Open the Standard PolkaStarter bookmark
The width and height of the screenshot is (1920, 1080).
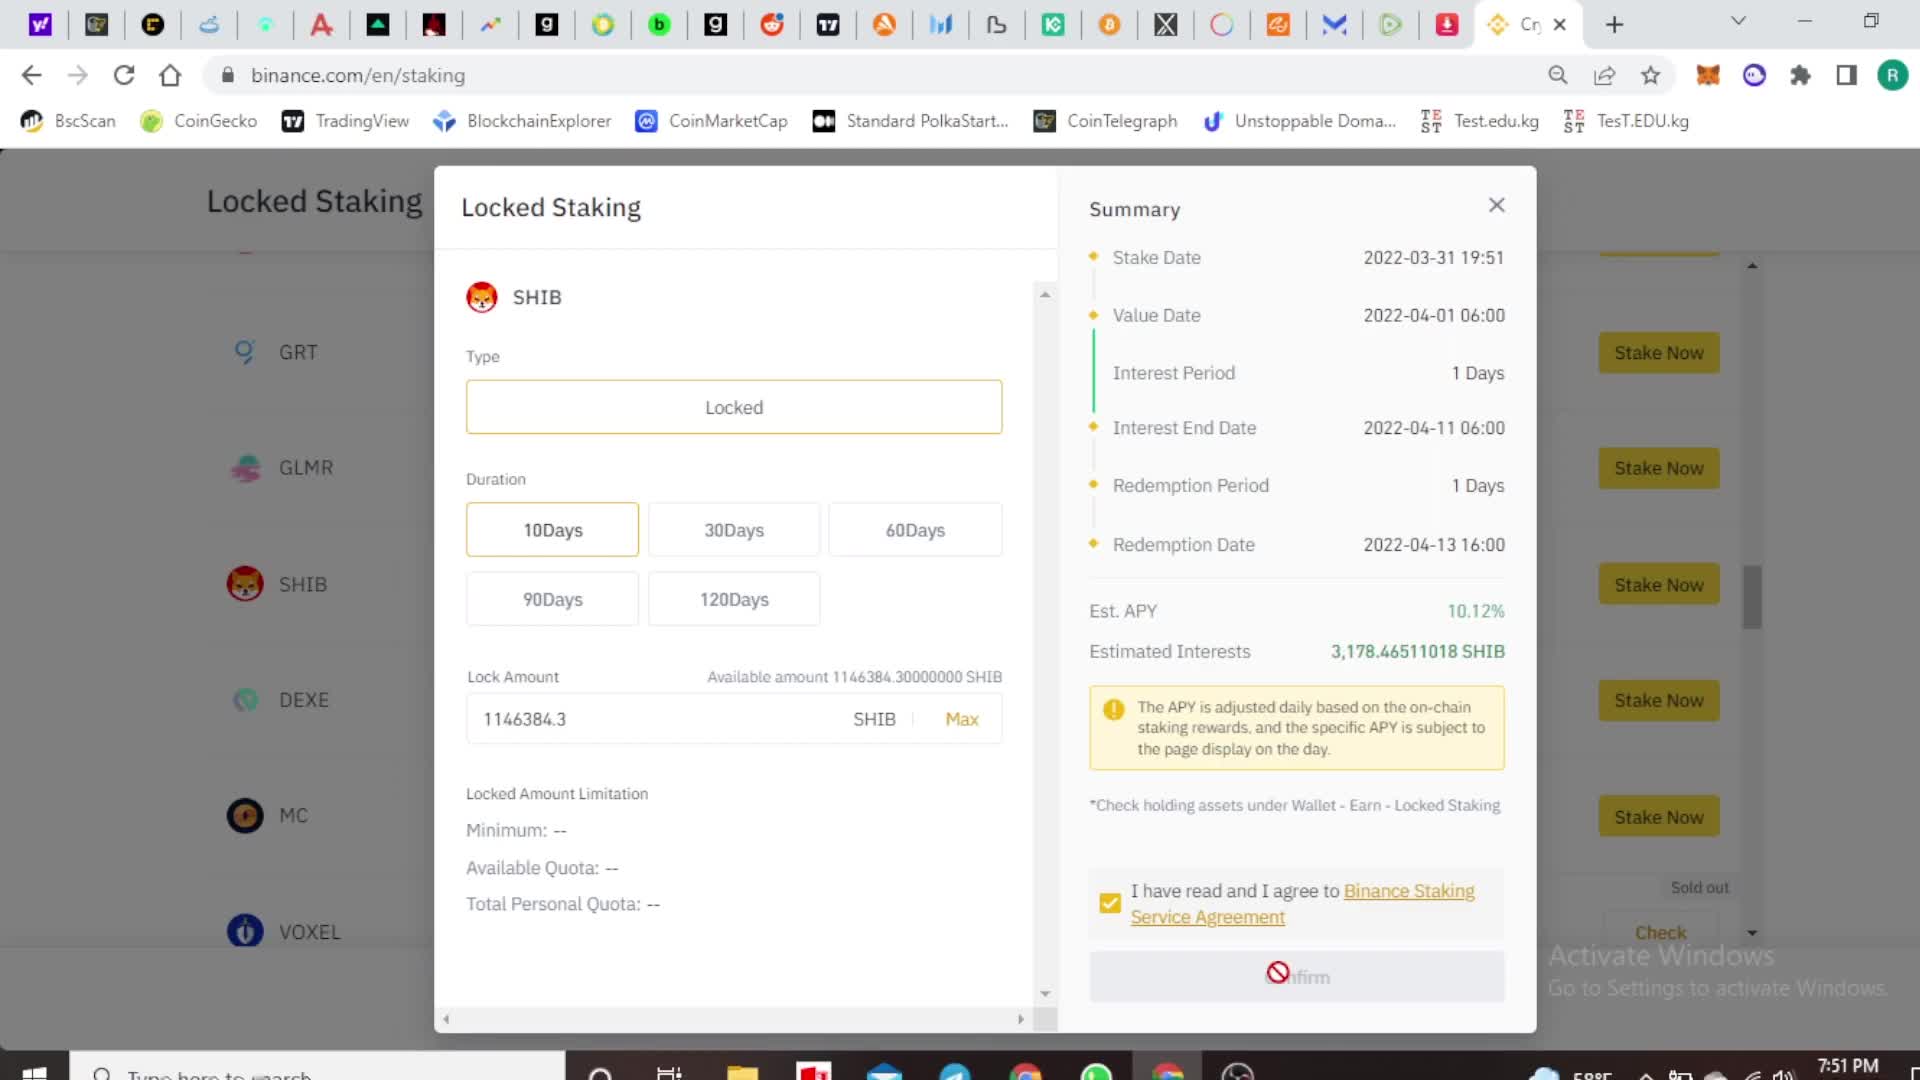(x=911, y=121)
